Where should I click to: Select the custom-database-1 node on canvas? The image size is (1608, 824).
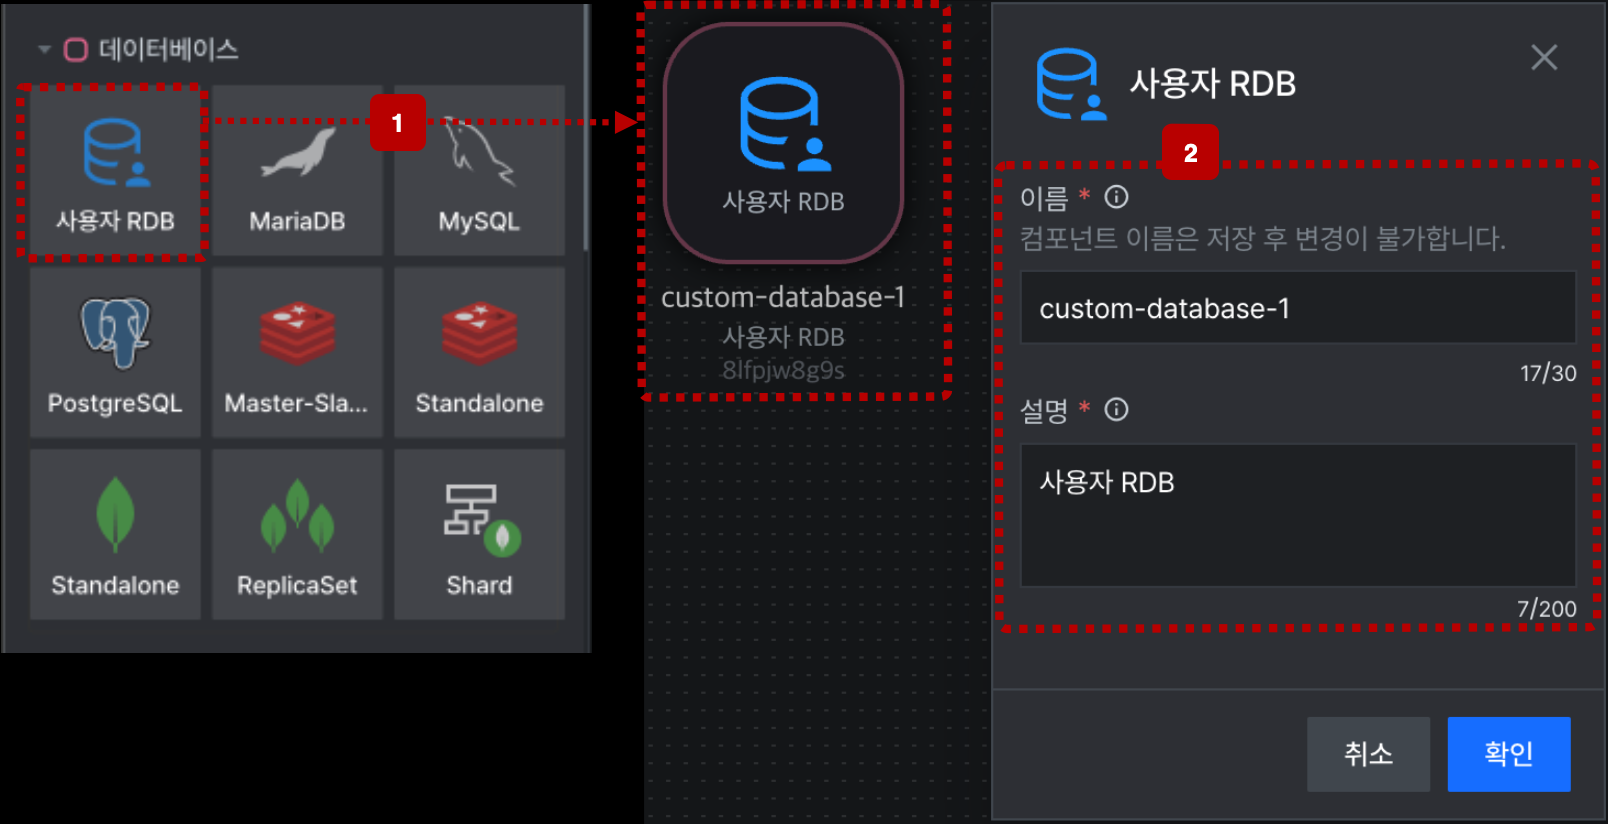tap(783, 144)
